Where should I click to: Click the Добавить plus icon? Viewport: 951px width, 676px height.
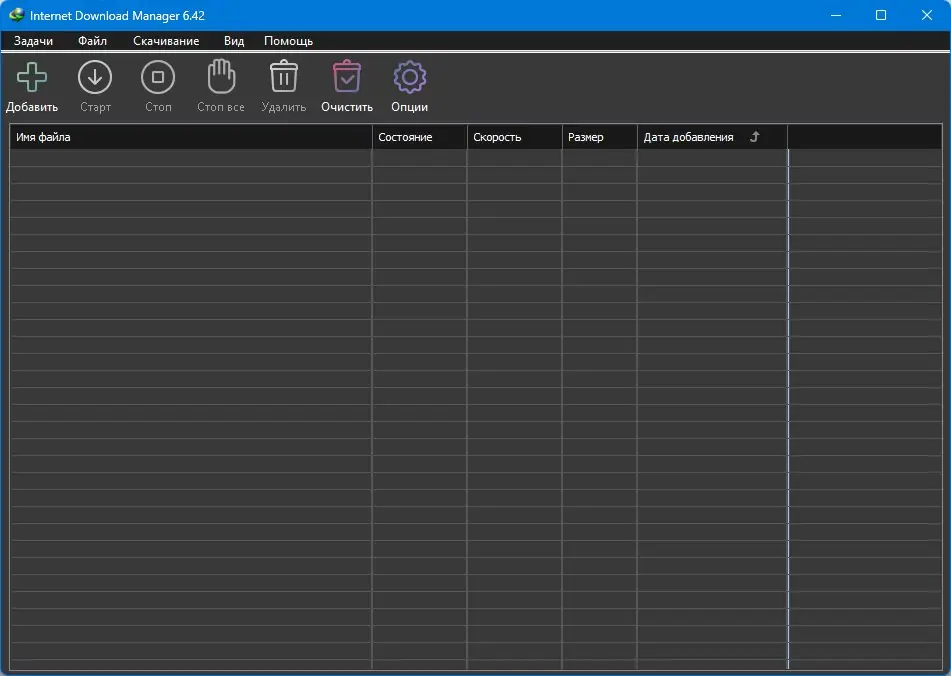pyautogui.click(x=32, y=77)
